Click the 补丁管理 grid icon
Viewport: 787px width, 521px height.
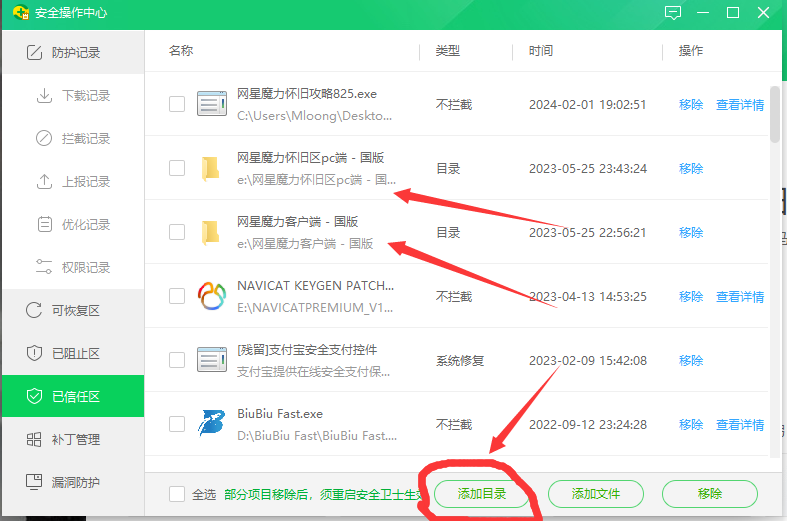pos(34,440)
